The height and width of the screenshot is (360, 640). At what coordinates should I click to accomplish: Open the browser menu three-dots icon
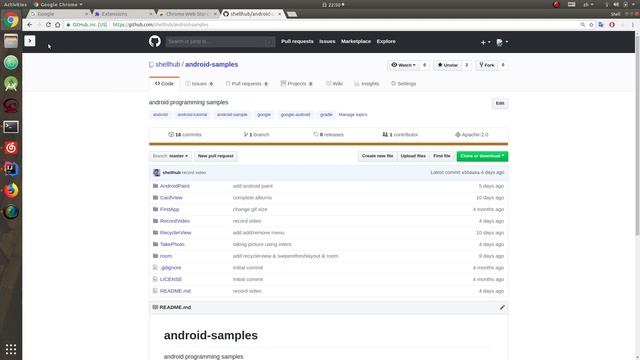pos(633,24)
